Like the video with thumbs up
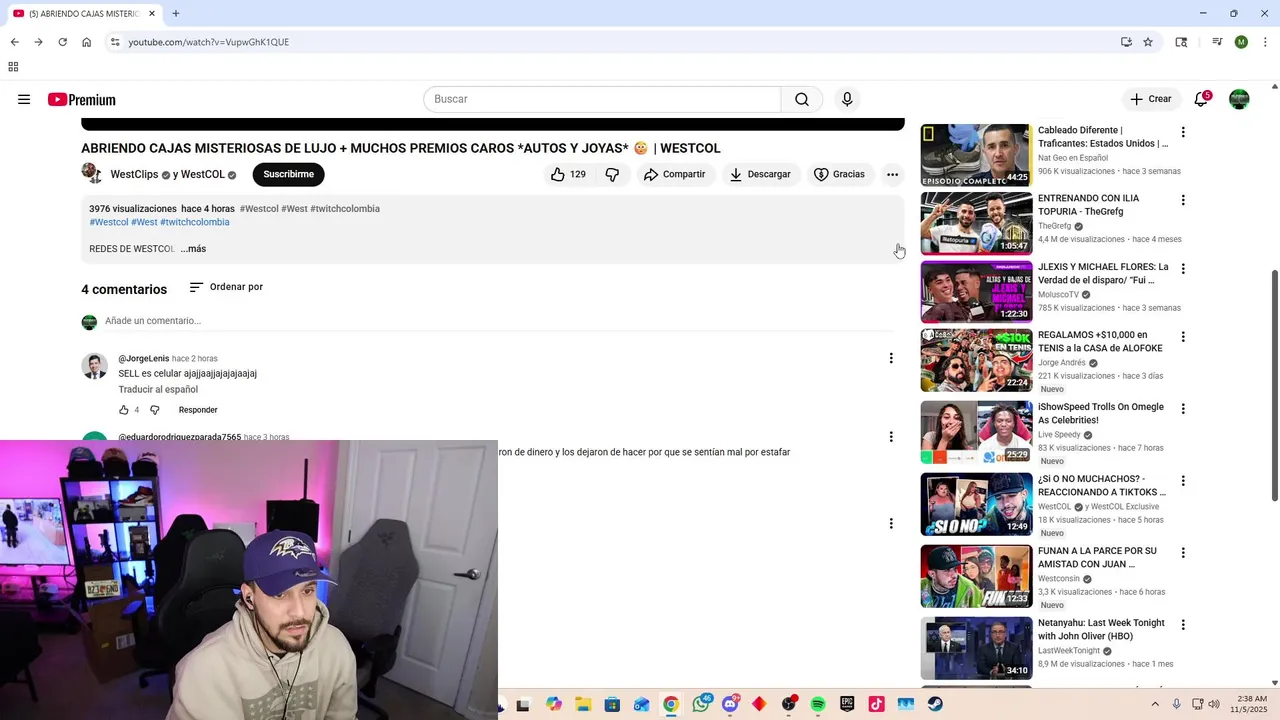 point(568,174)
